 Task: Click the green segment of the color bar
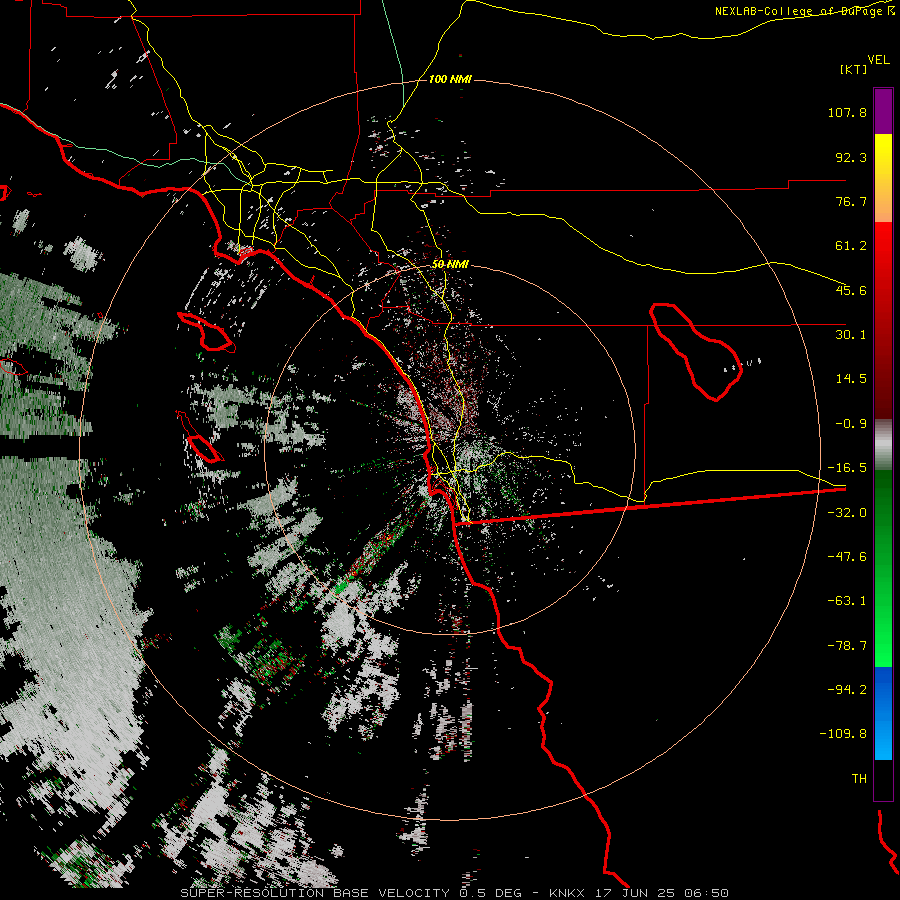tap(883, 568)
